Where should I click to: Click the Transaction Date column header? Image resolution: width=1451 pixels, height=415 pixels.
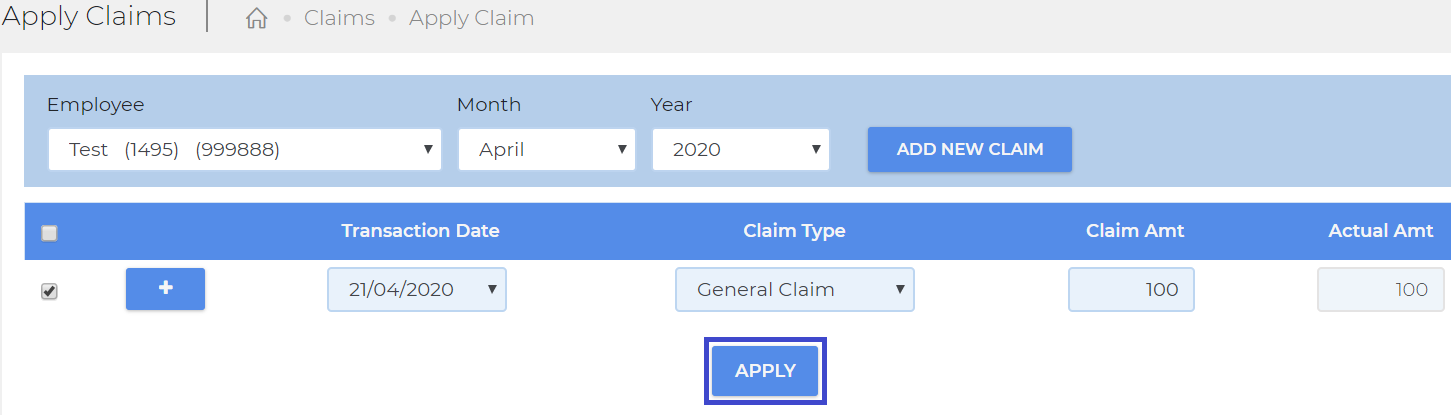pyautogui.click(x=420, y=231)
